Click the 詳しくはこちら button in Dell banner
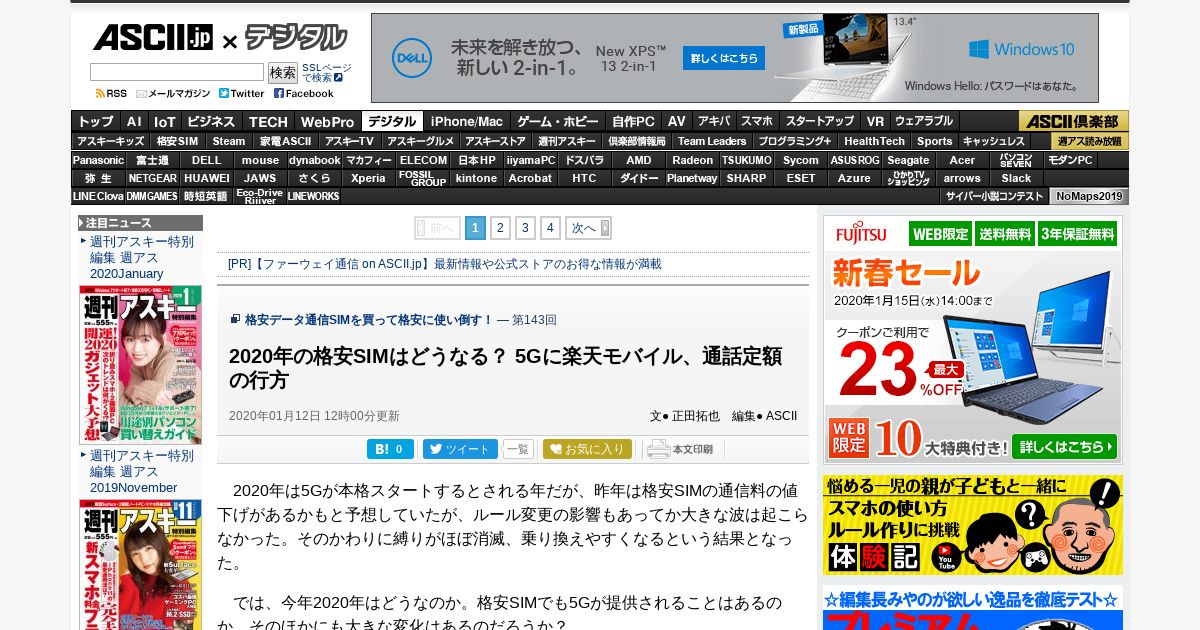Image resolution: width=1200 pixels, height=630 pixels. click(724, 58)
